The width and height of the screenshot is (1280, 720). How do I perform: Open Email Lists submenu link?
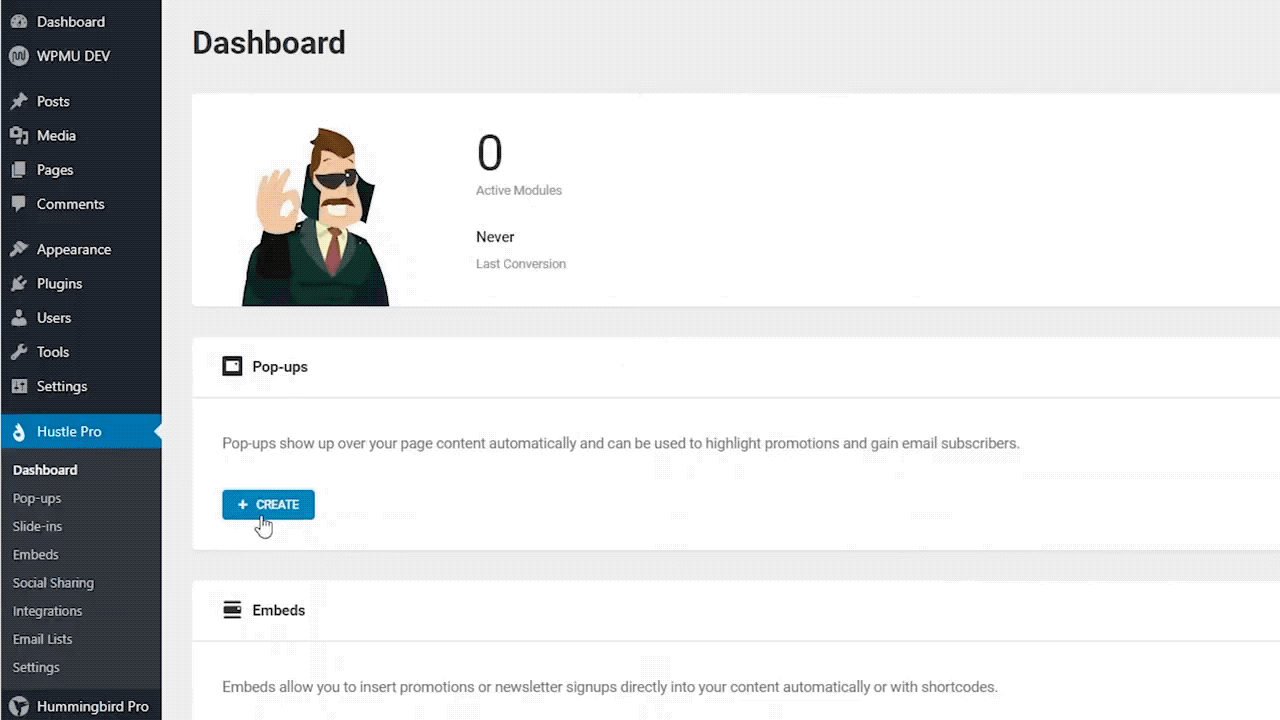pos(42,639)
